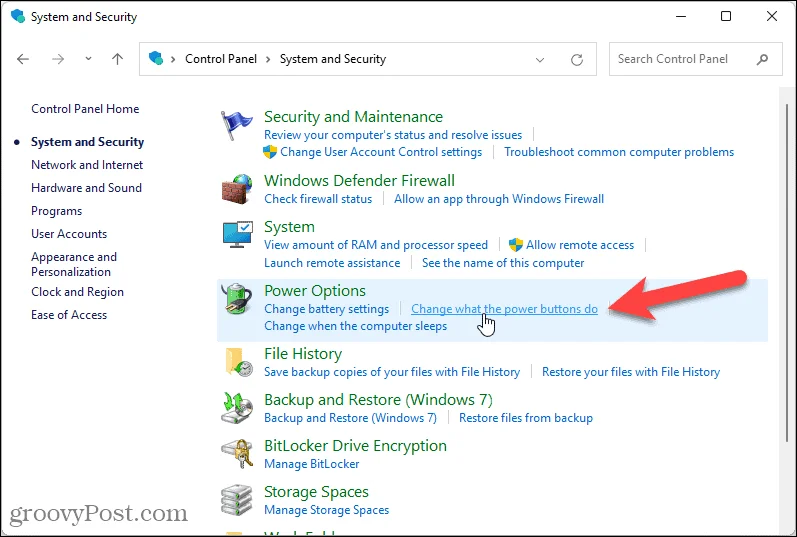Click the Windows Defender Firewall brick wall icon
The height and width of the screenshot is (537, 797).
(x=237, y=189)
